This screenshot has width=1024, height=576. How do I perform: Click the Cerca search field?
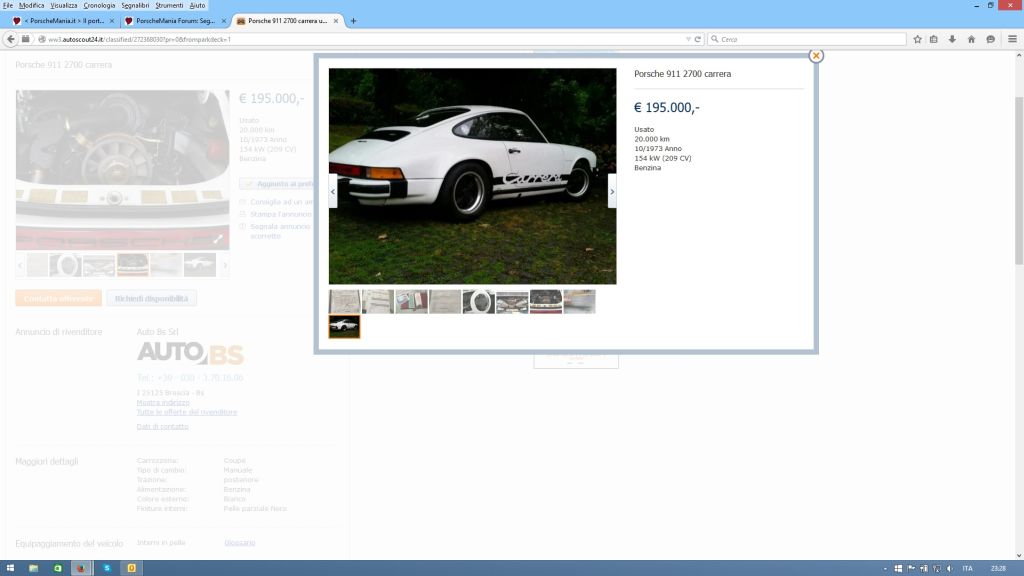(x=807, y=39)
